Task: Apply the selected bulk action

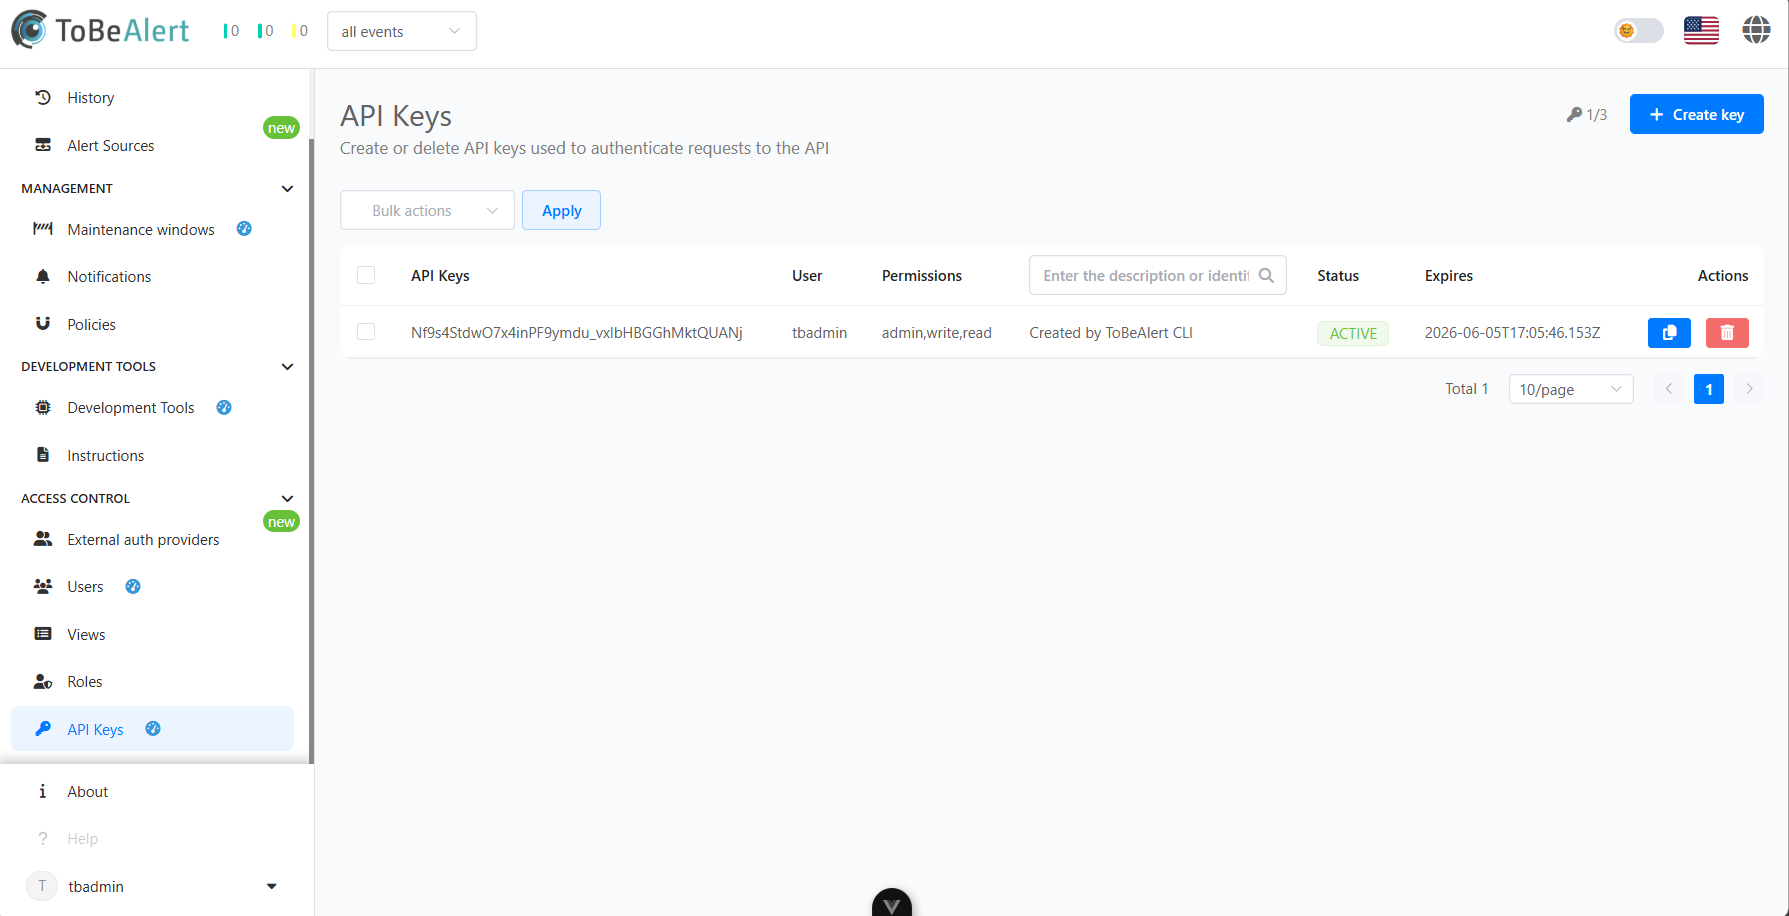Action: (561, 210)
